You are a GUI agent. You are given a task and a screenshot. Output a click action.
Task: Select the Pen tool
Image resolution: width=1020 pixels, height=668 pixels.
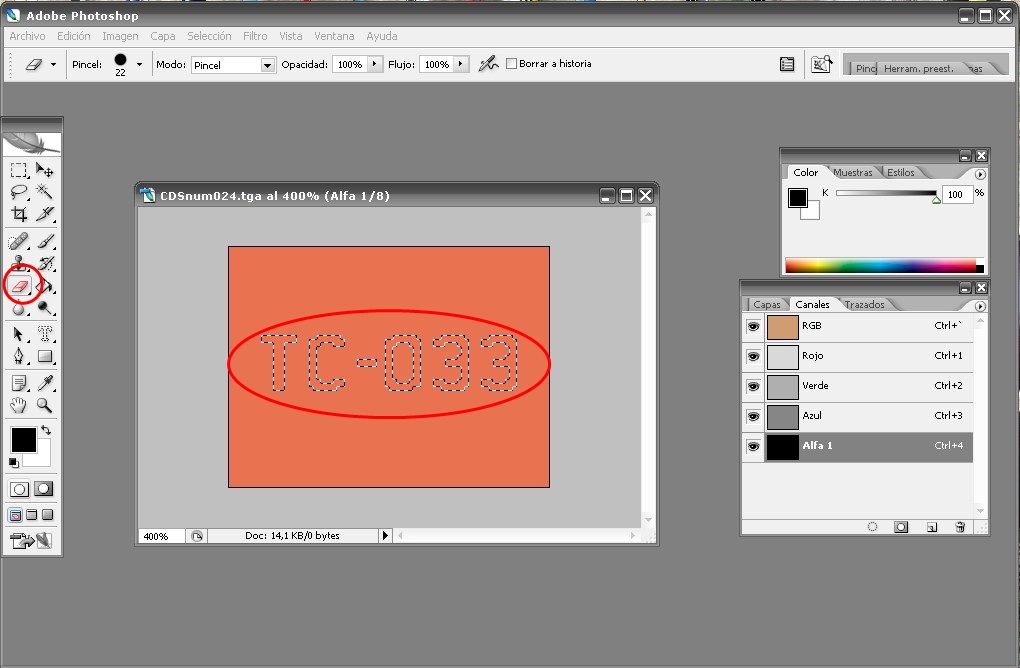pyautogui.click(x=19, y=356)
